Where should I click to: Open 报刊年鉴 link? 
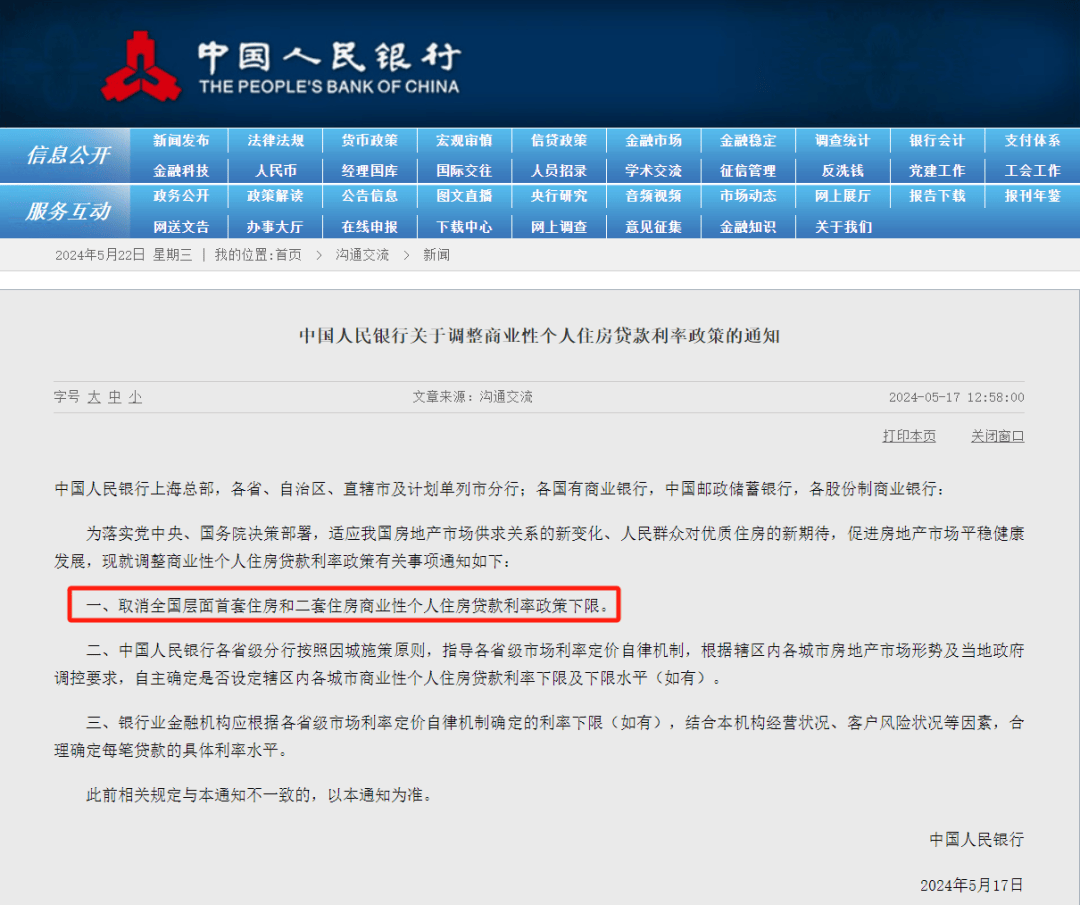tap(1032, 196)
